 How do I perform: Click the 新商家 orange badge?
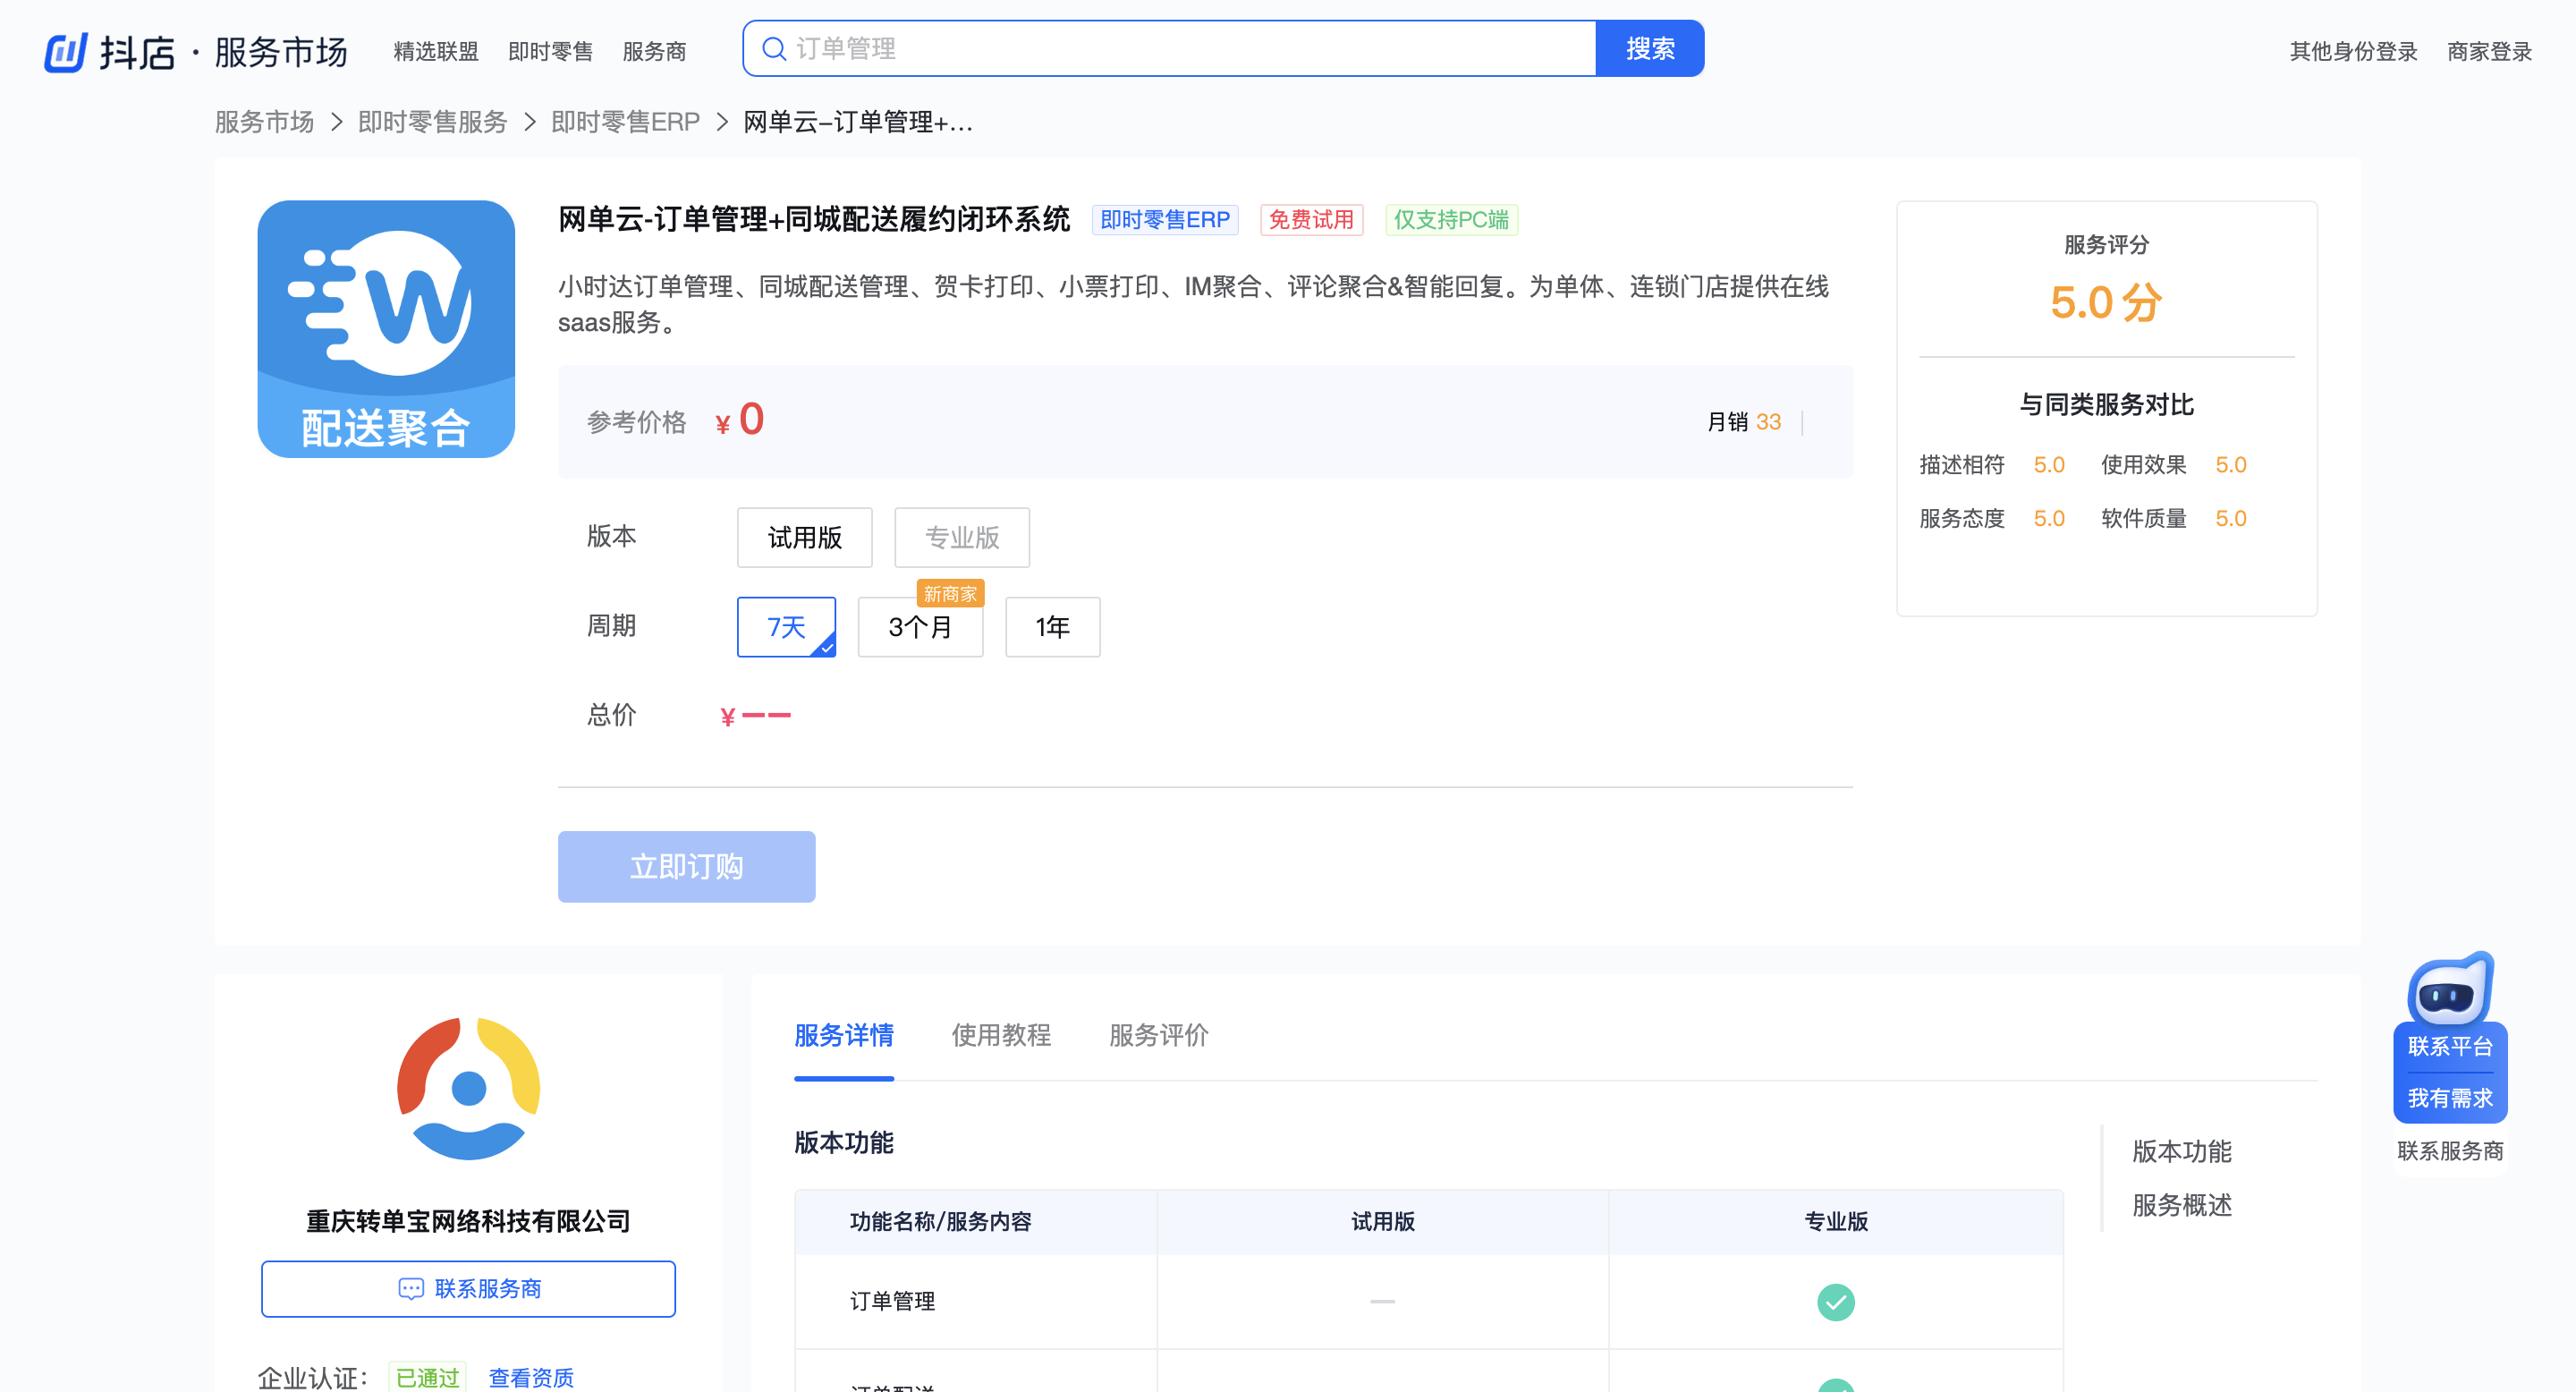click(950, 594)
